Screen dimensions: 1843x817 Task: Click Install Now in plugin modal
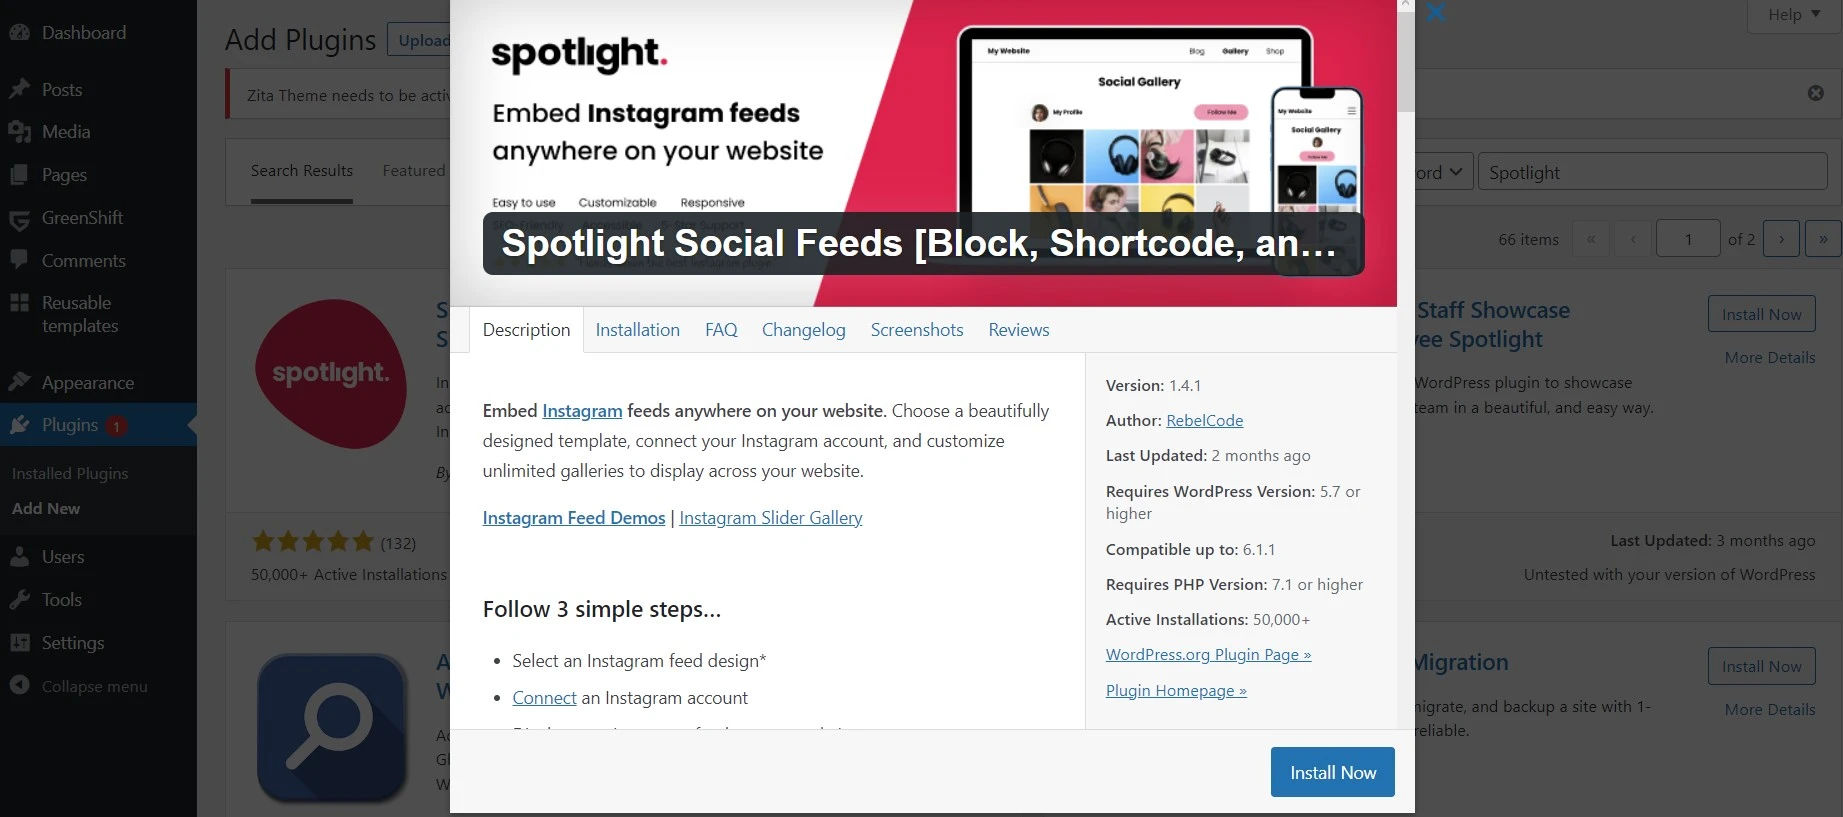[1332, 772]
